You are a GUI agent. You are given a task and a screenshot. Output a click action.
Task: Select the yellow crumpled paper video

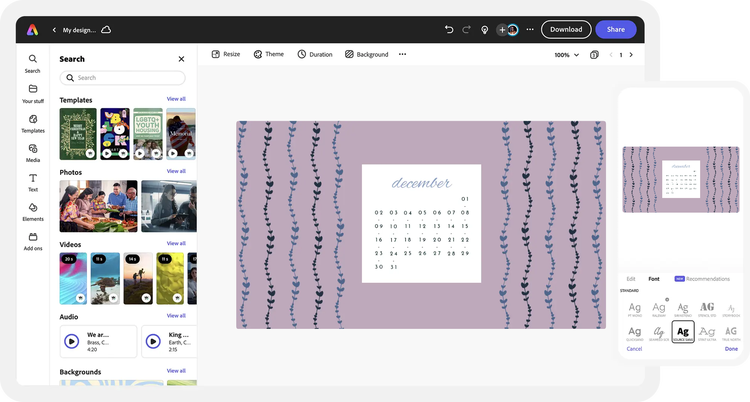[x=170, y=279]
